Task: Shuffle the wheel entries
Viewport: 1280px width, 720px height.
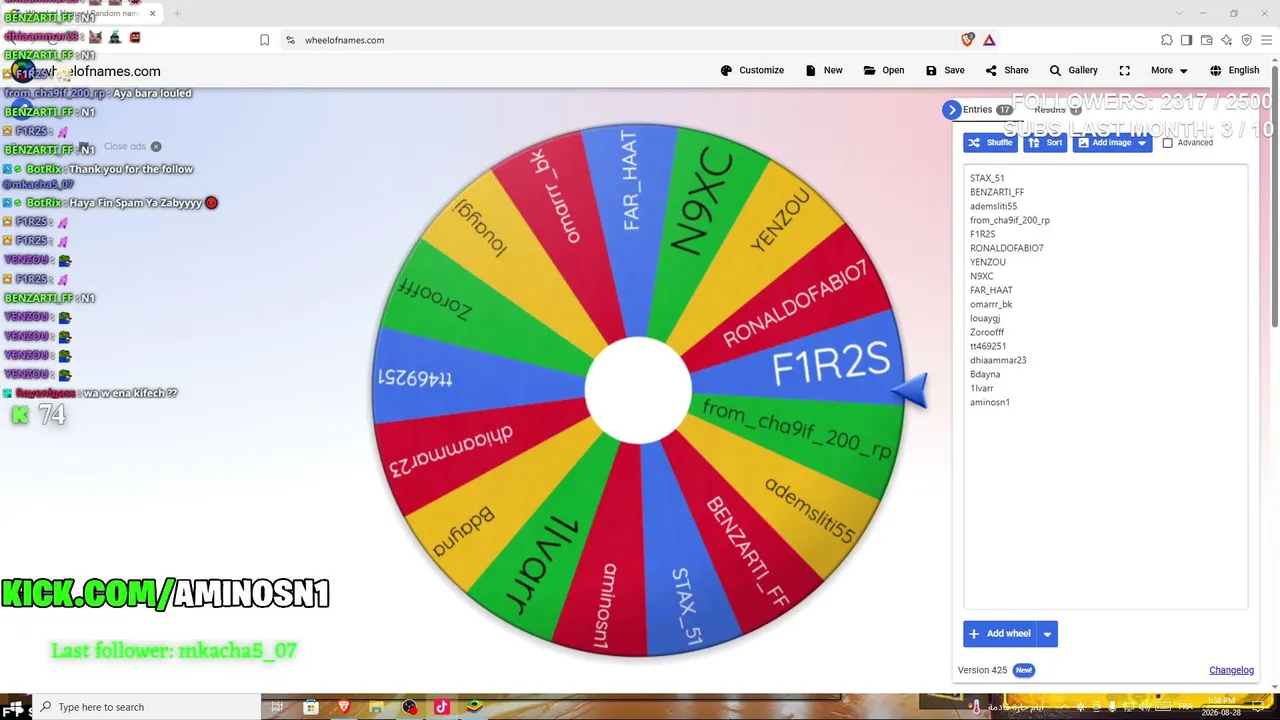Action: (990, 143)
